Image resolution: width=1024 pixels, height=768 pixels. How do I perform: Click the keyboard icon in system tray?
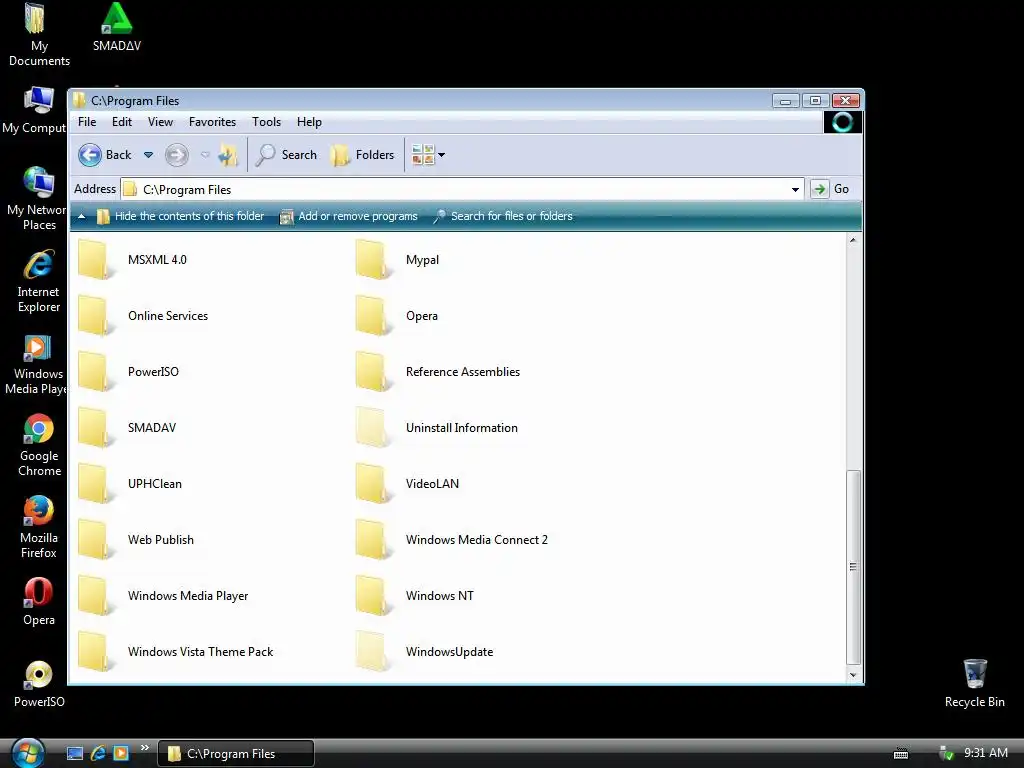[901, 754]
